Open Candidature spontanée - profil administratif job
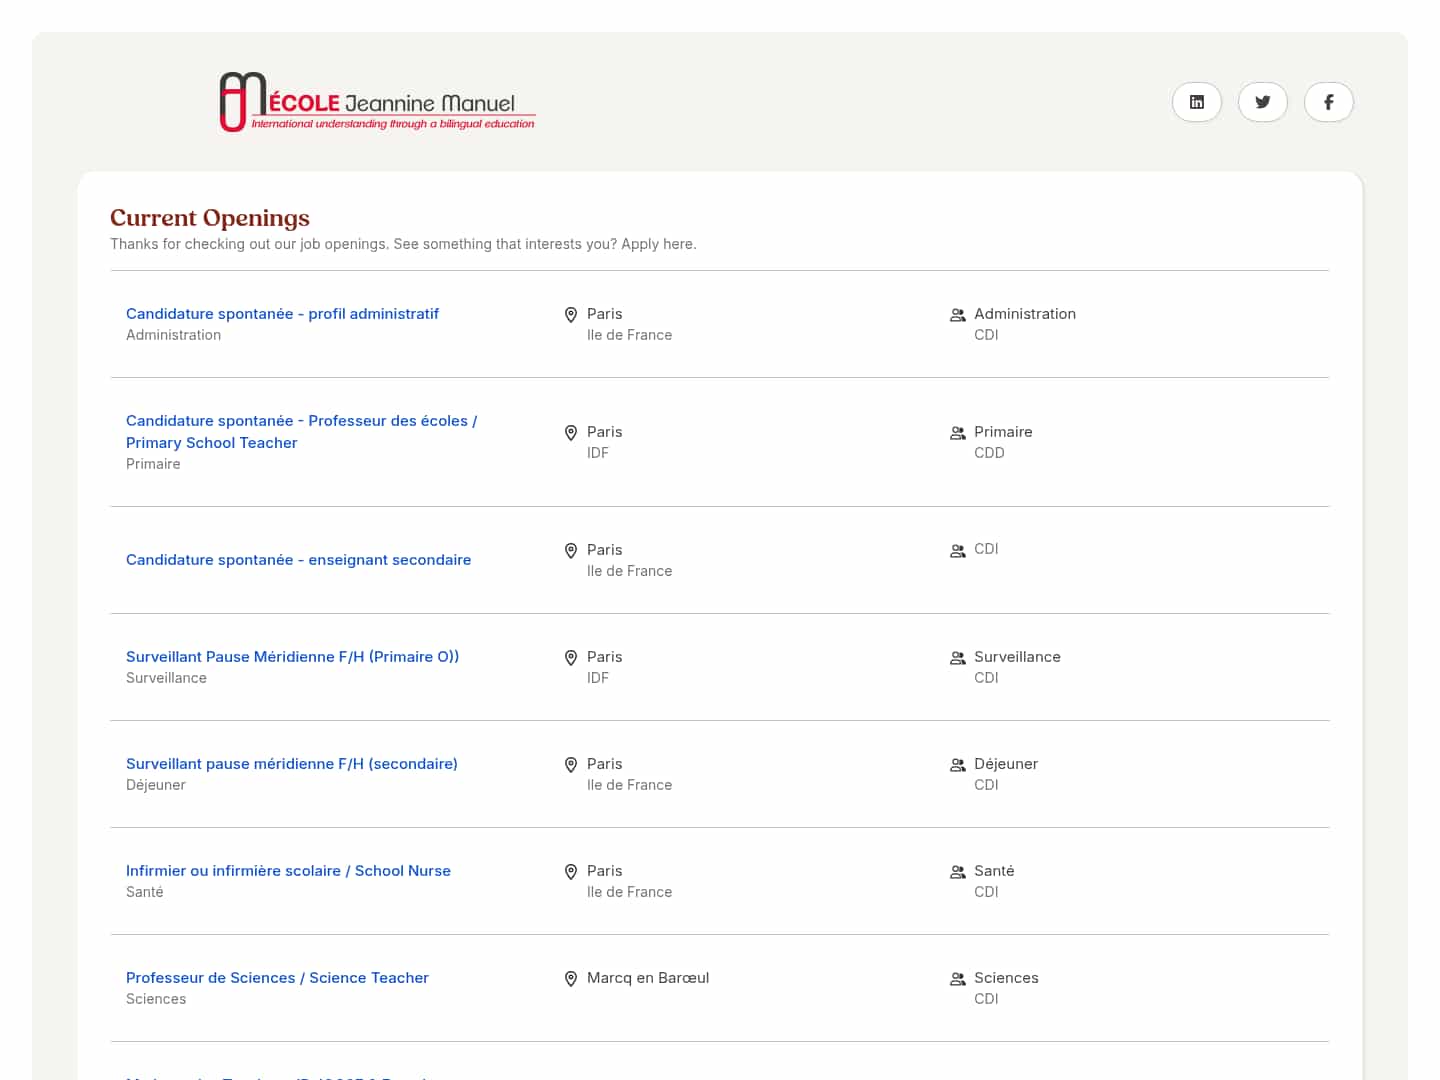This screenshot has height=1080, width=1440. [x=282, y=314]
